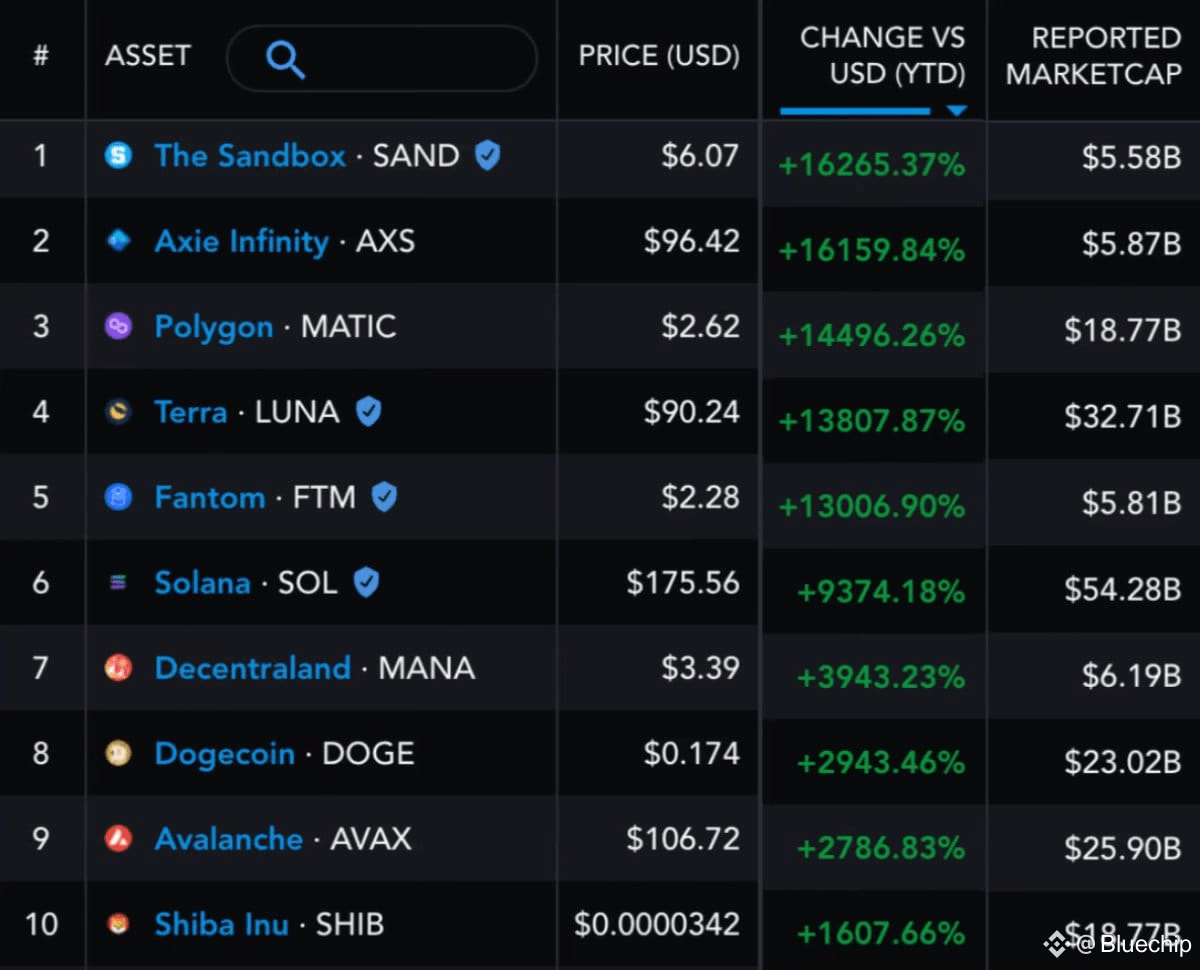The image size is (1200, 970).
Task: Click the Decentraland coin logo
Action: [x=119, y=668]
